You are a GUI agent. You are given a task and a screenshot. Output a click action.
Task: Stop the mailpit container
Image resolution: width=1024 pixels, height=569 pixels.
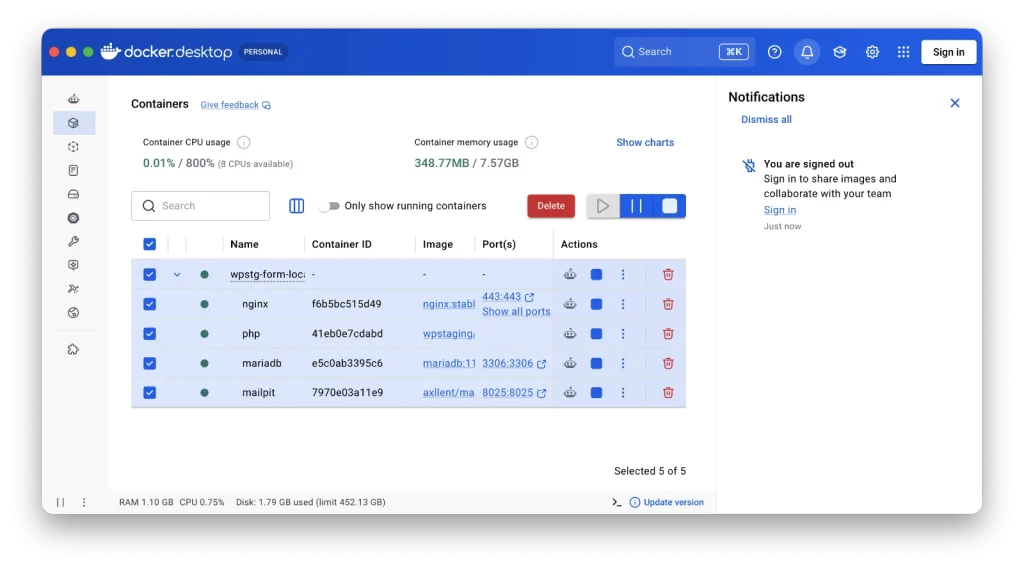[x=596, y=393]
